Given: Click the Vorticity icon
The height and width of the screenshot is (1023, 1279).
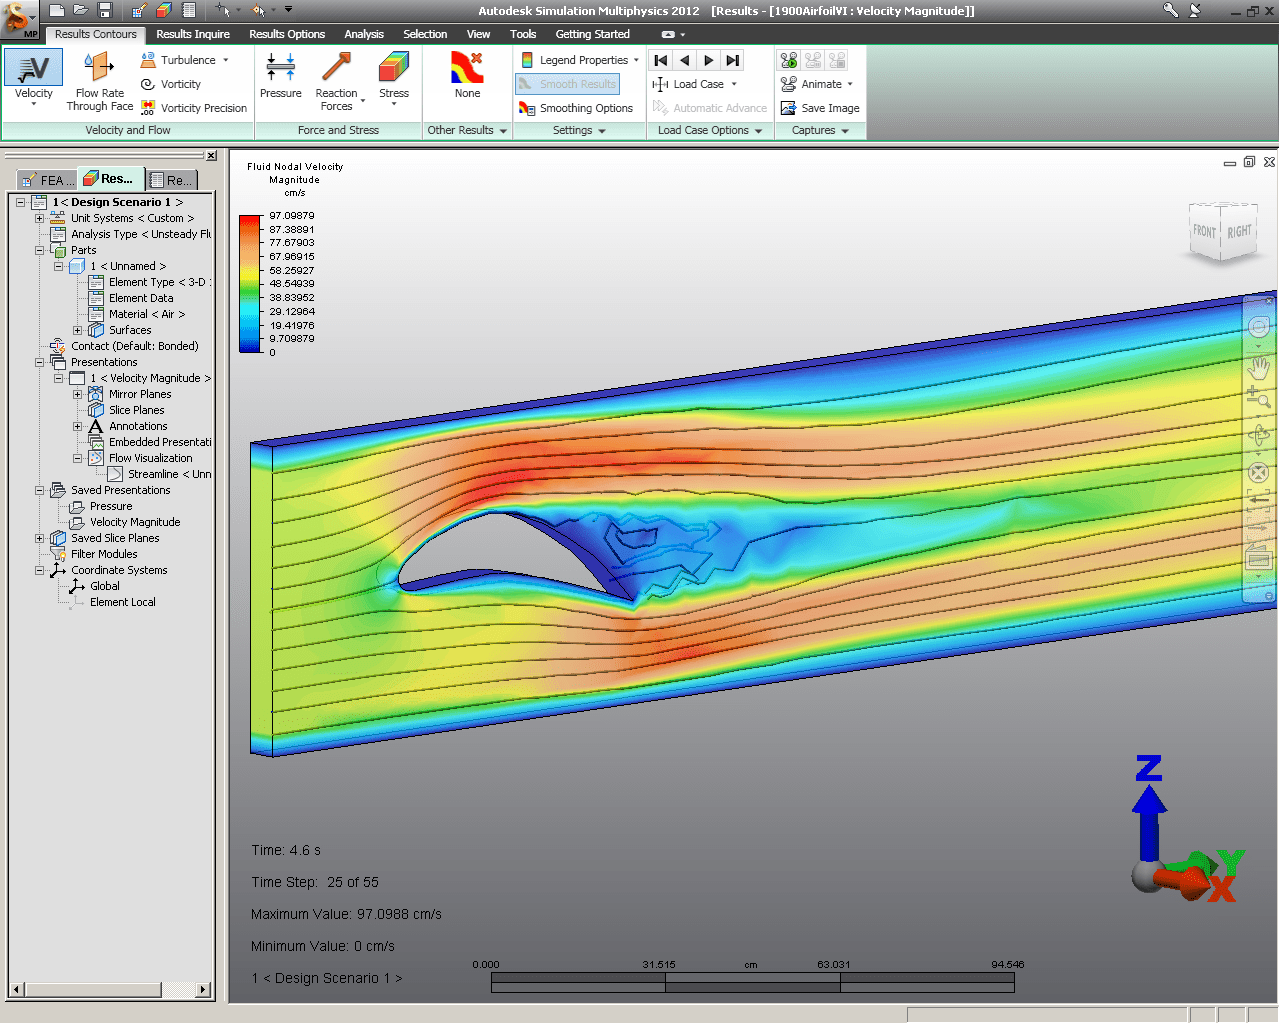Looking at the screenshot, I should pos(146,84).
